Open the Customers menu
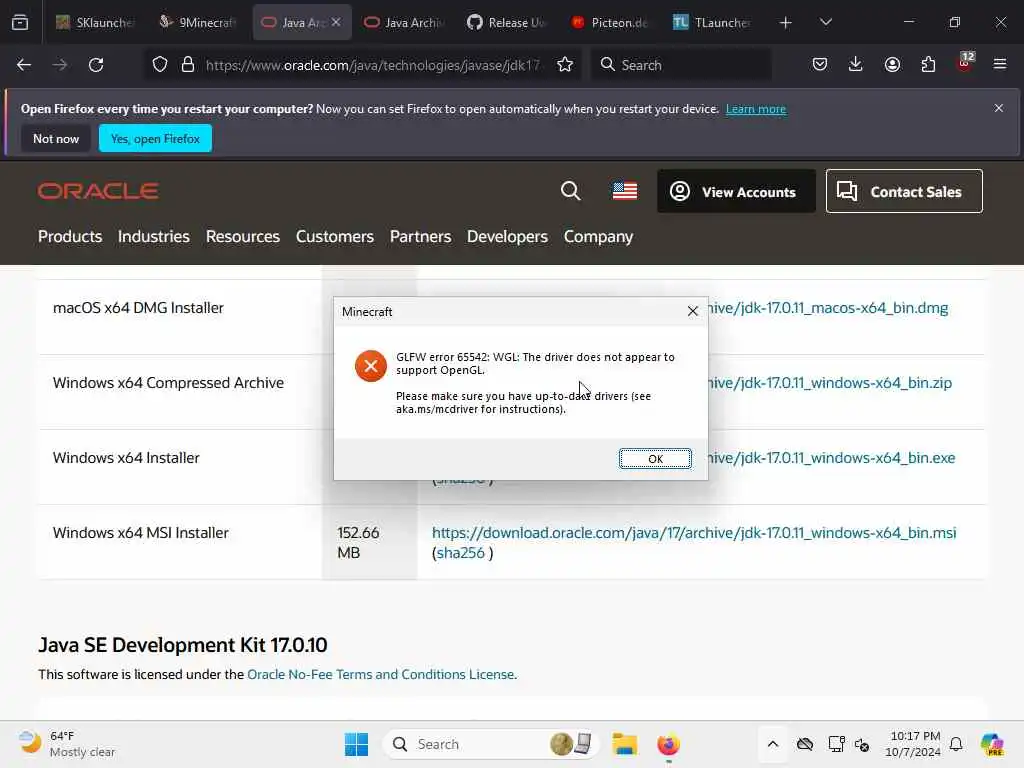The height and width of the screenshot is (768, 1024). coord(335,236)
